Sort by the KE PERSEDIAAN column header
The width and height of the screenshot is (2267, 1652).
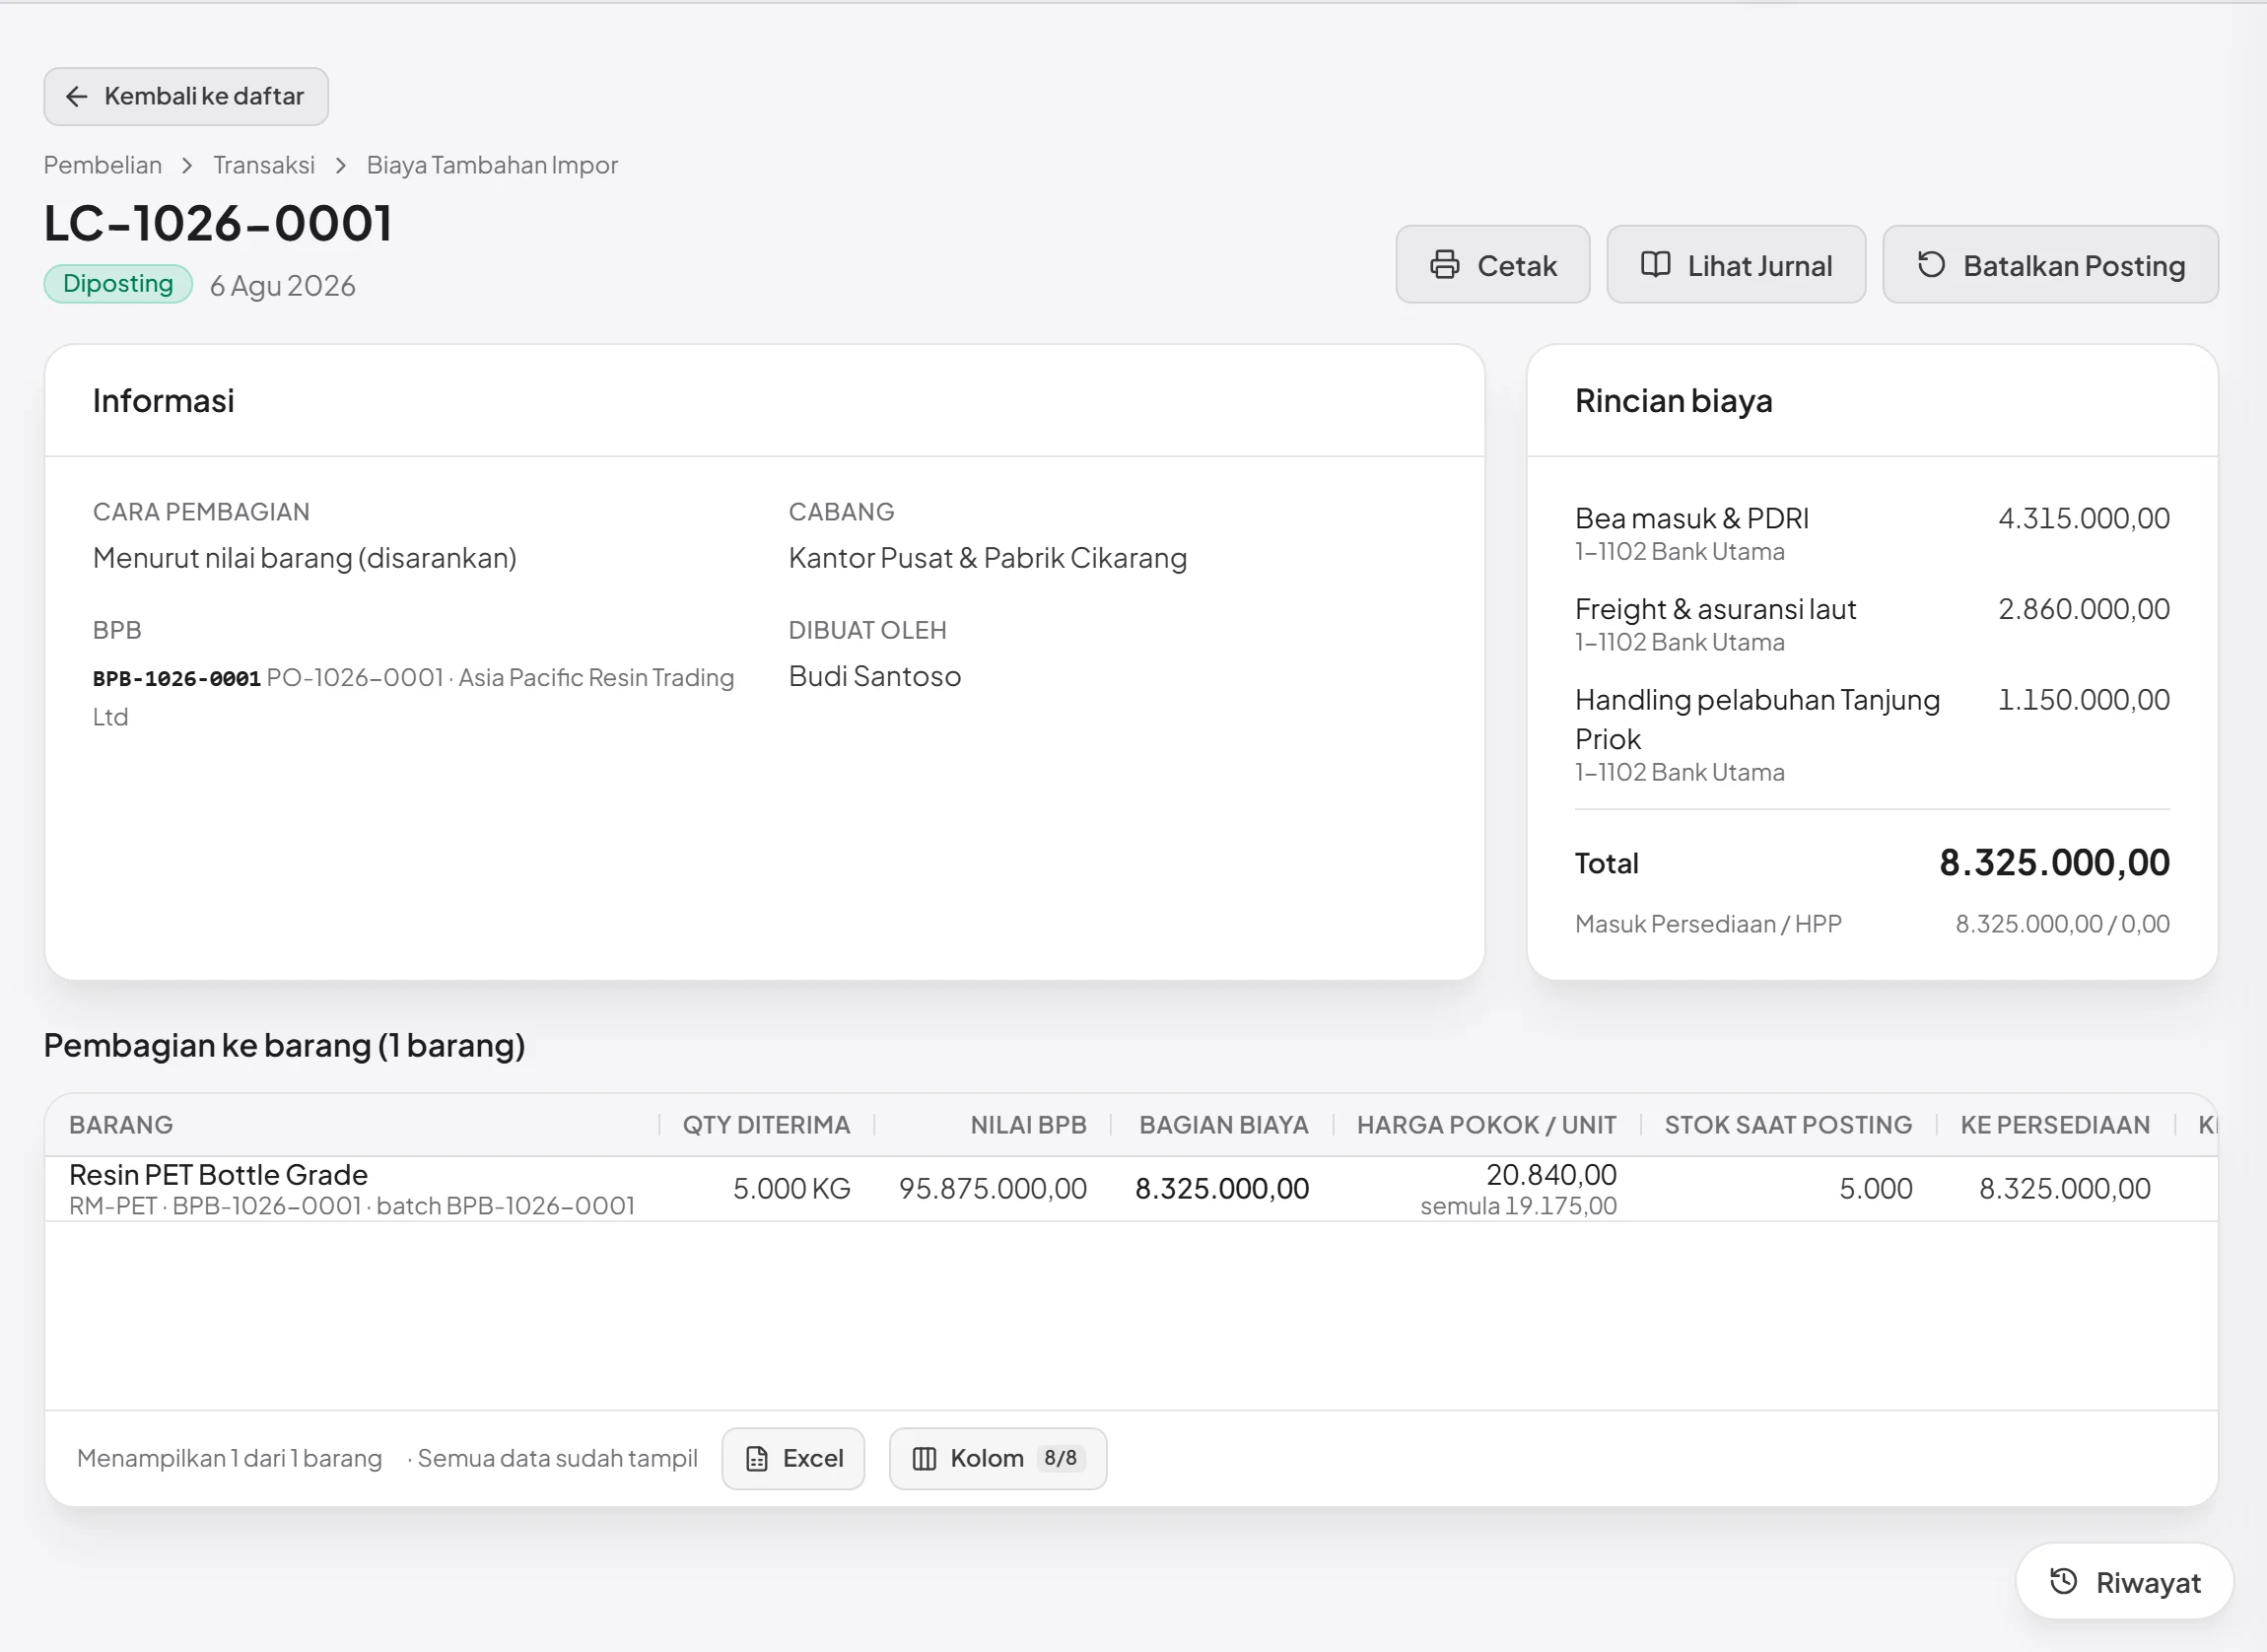click(2055, 1125)
